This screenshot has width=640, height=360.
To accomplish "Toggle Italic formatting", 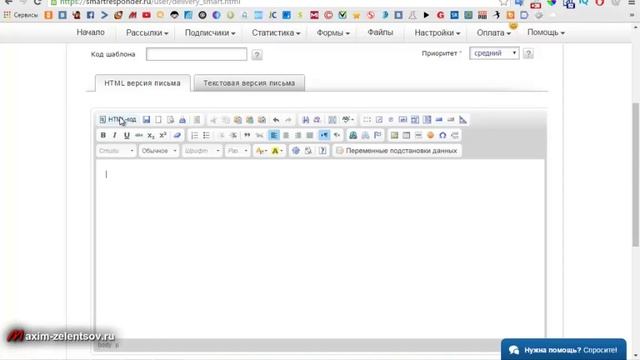I will point(115,135).
